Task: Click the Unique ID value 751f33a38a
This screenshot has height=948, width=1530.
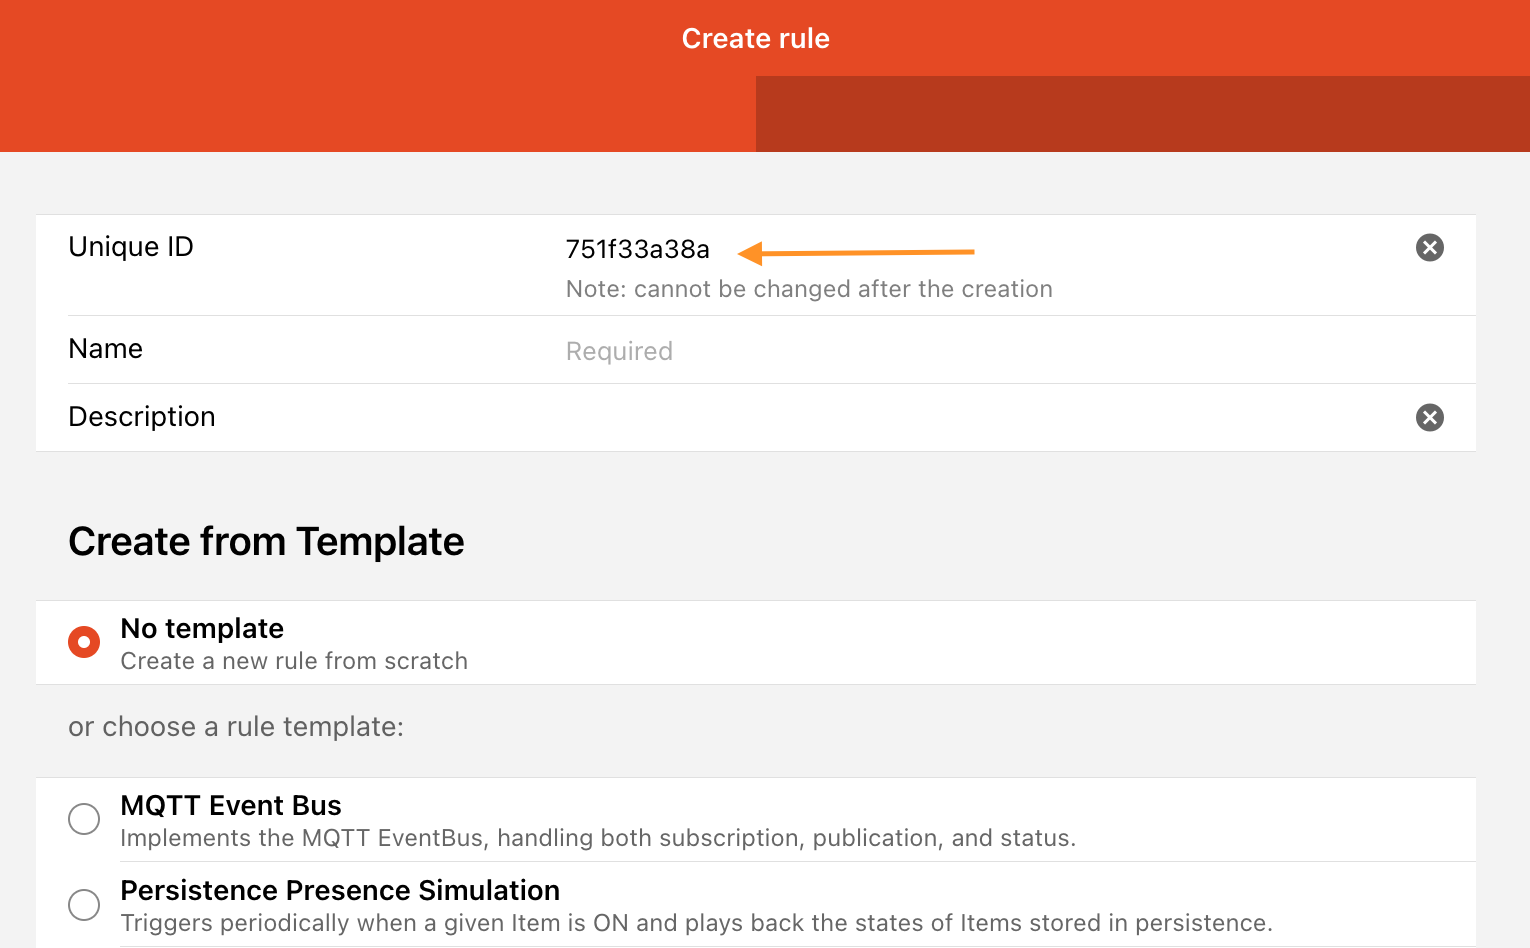Action: coord(638,249)
